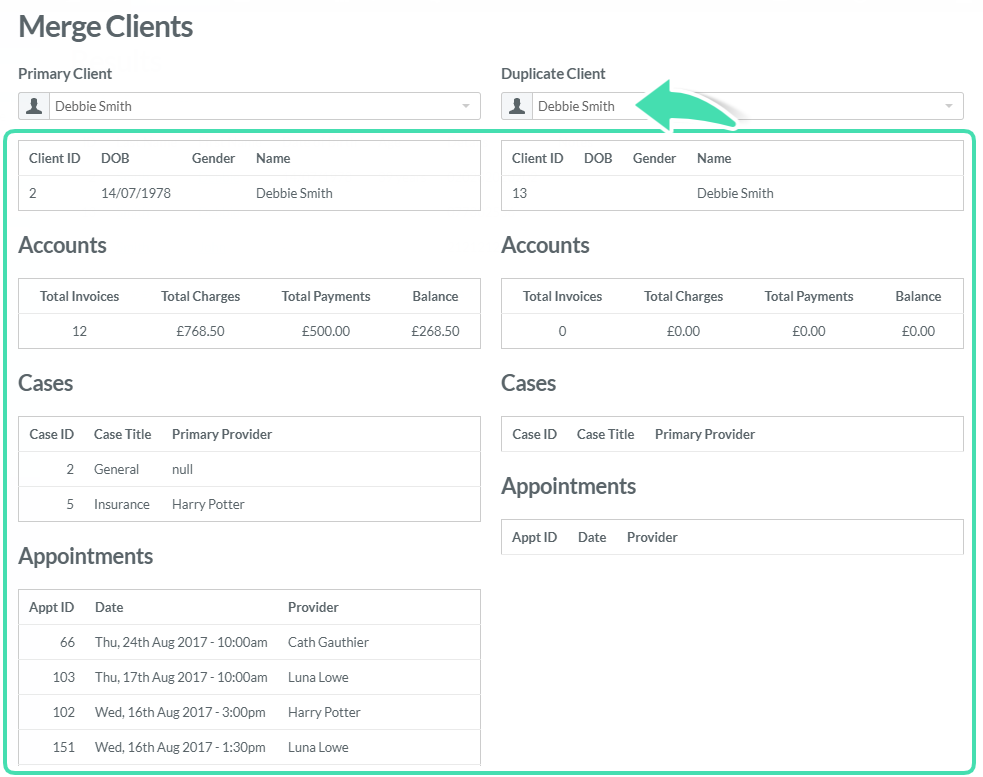Select duplicate Client ID value 13

tap(519, 193)
